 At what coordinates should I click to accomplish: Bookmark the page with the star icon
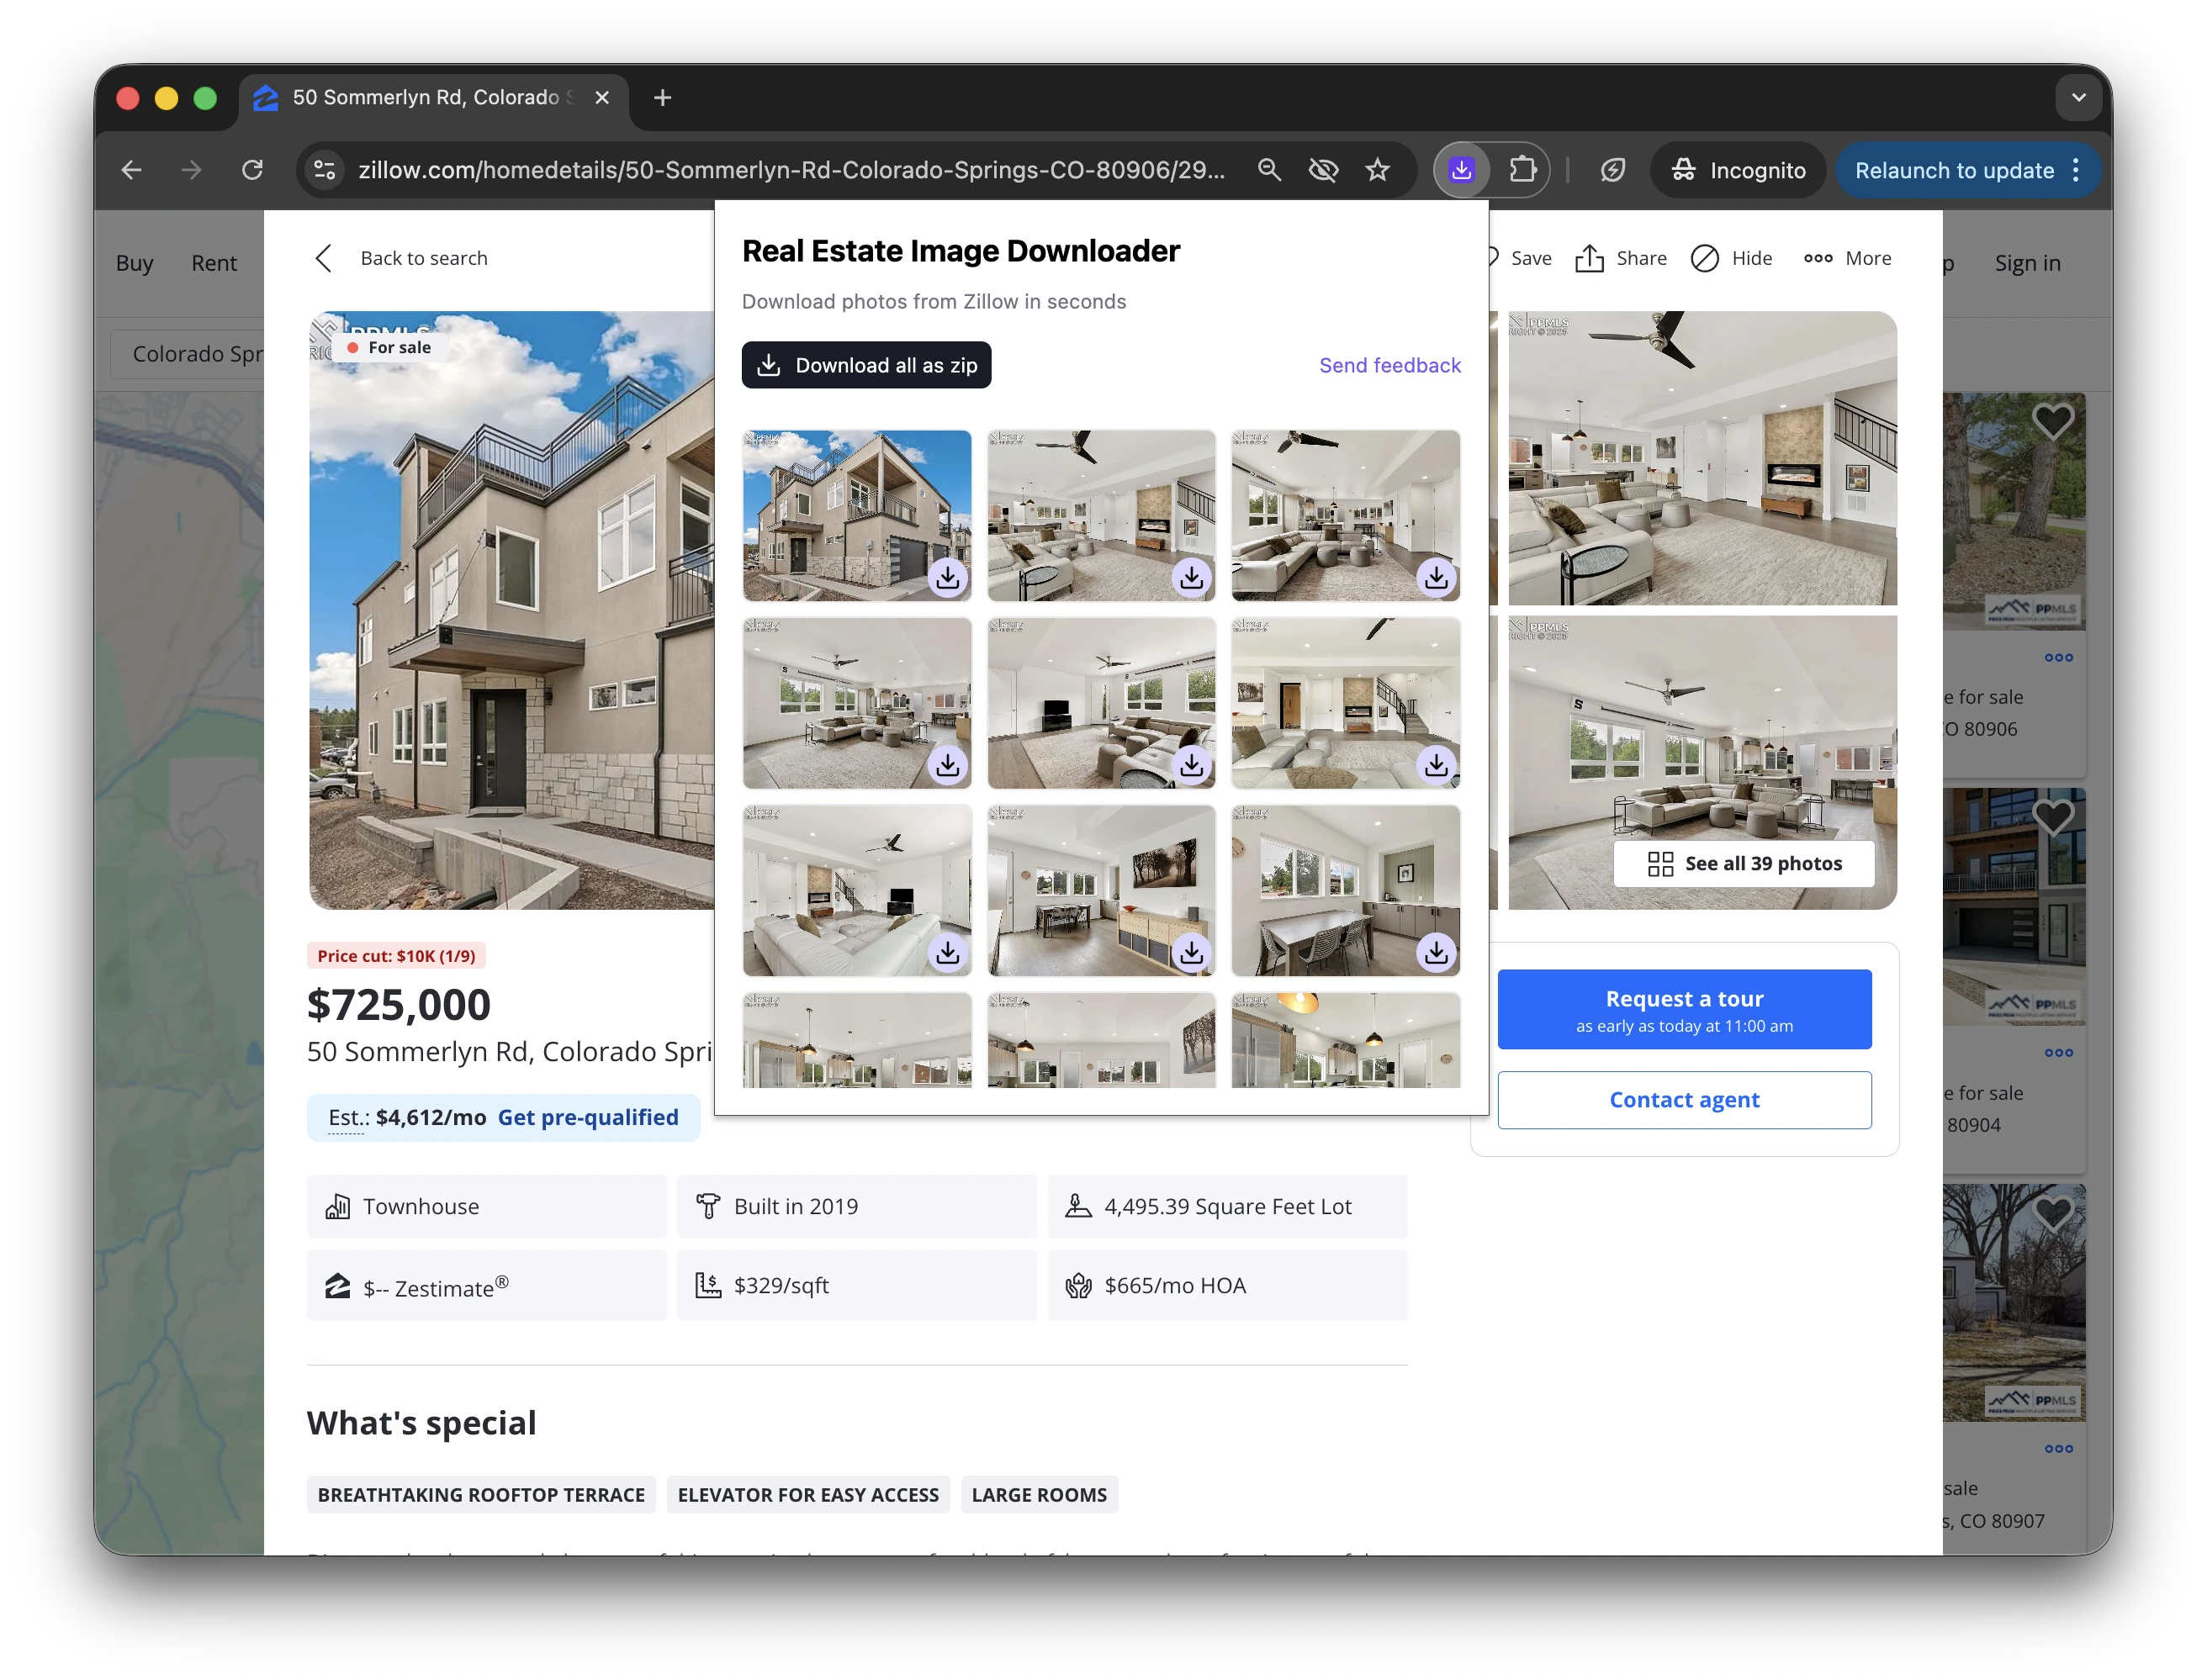(x=1378, y=169)
